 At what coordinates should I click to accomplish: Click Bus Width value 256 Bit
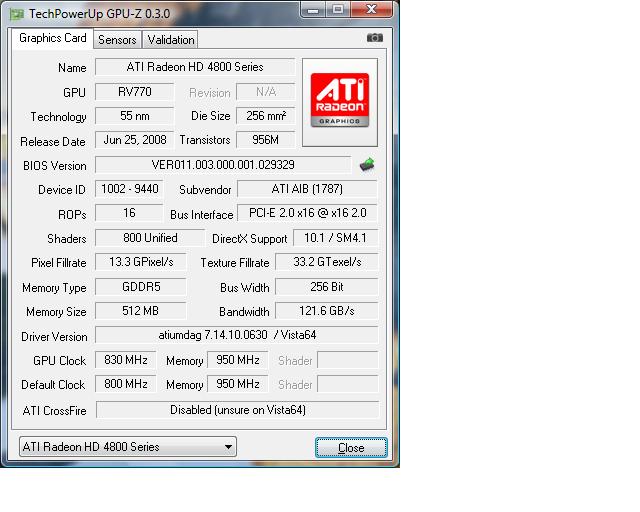pyautogui.click(x=327, y=287)
